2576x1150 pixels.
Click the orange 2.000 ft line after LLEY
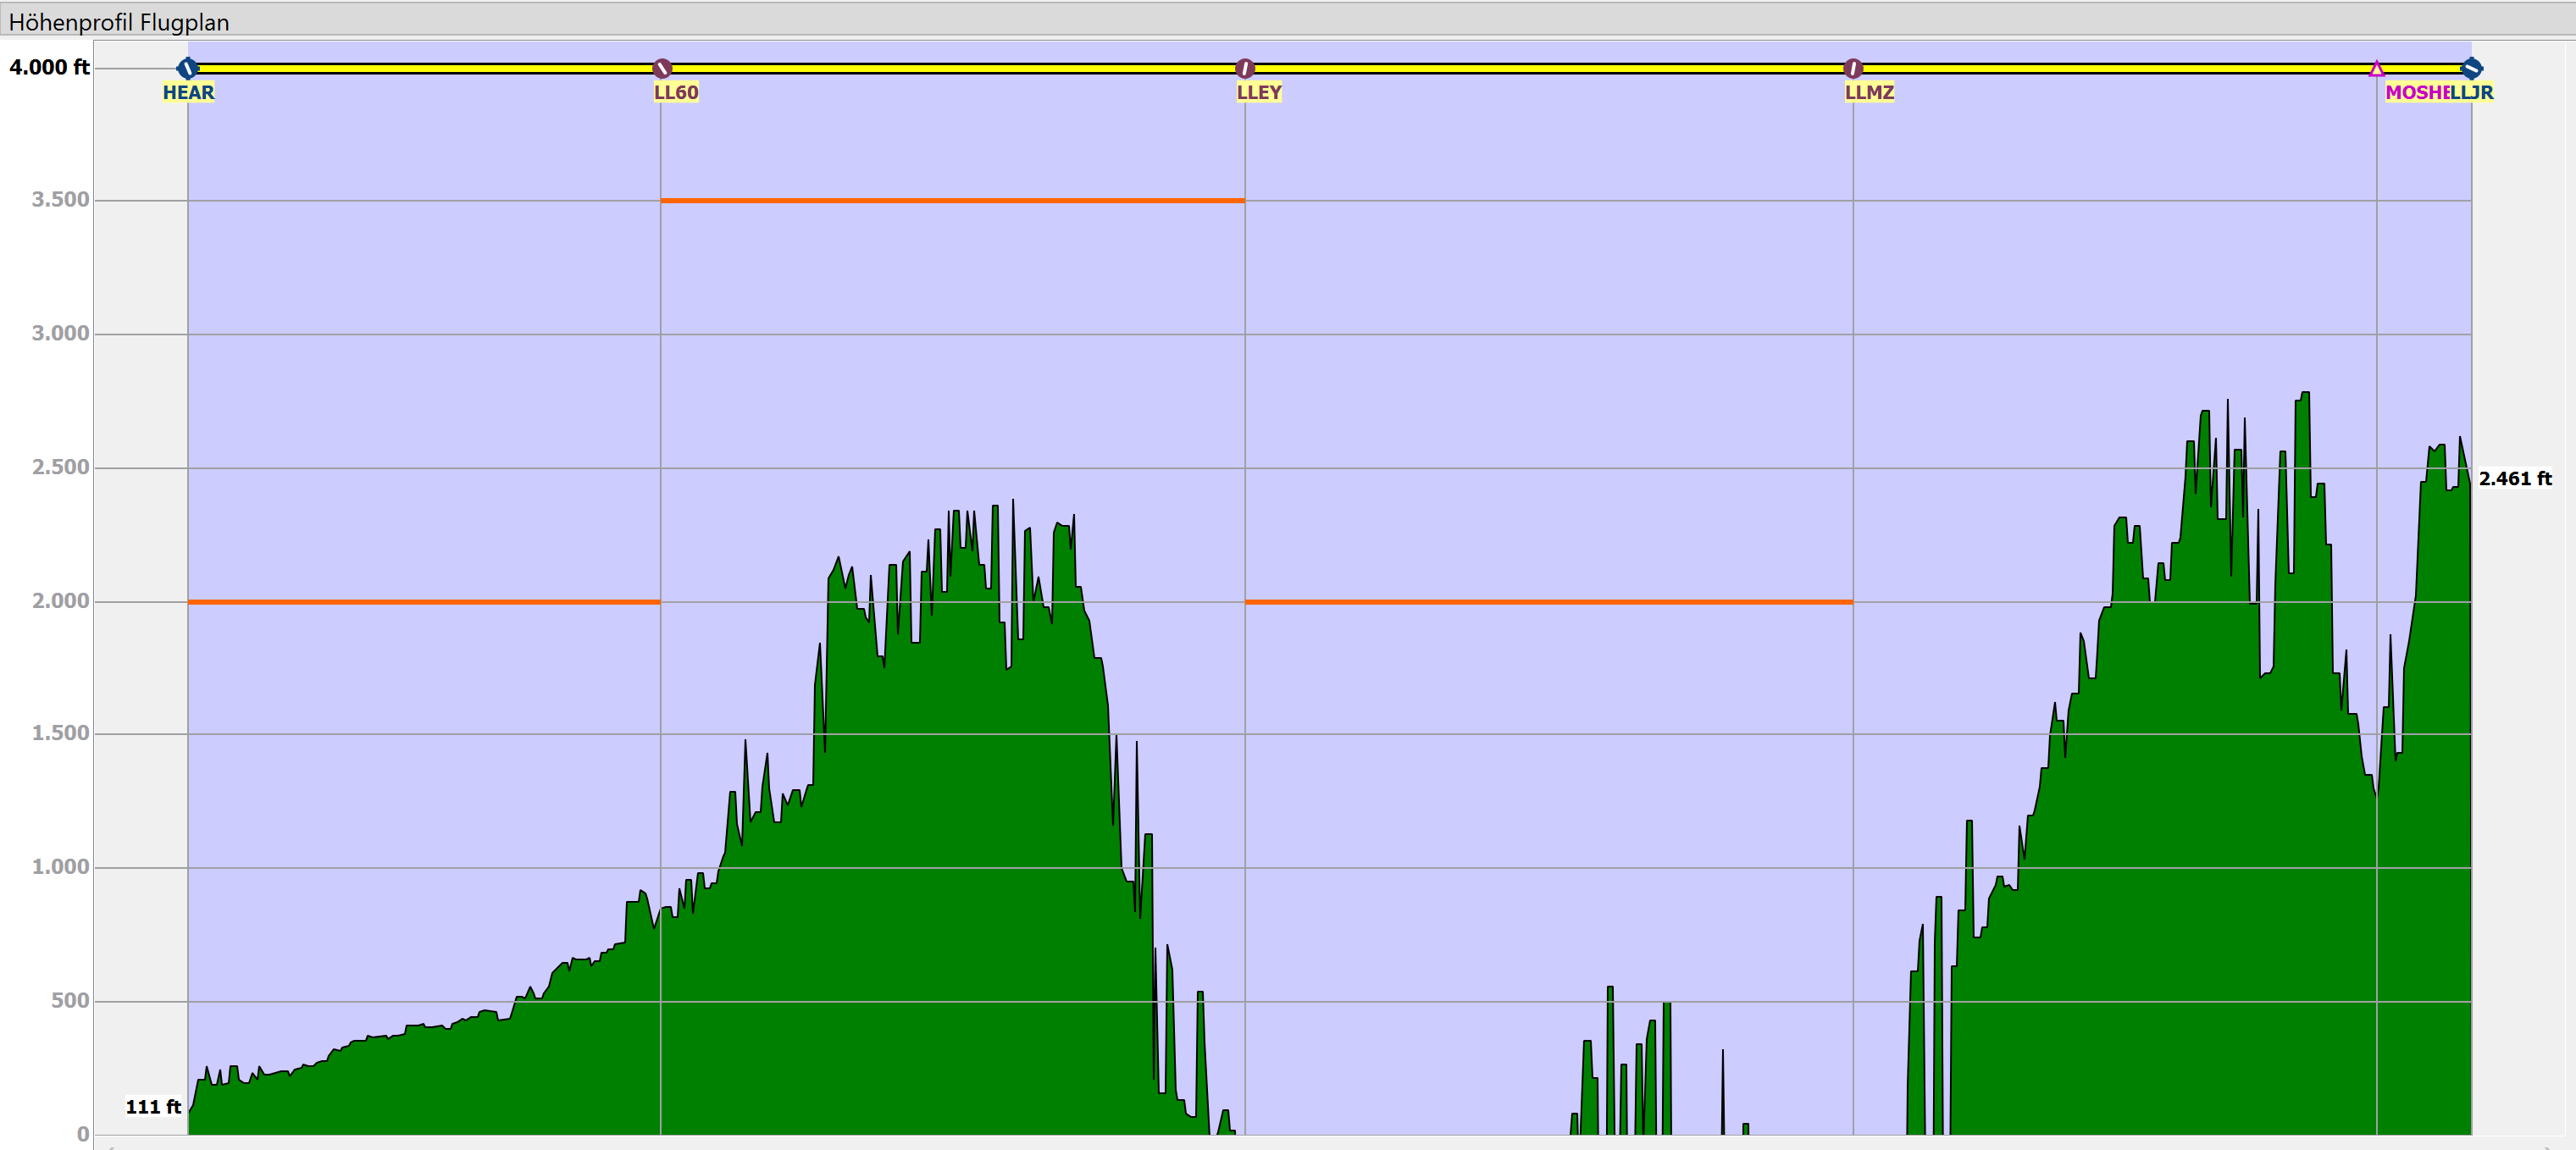(x=1548, y=602)
